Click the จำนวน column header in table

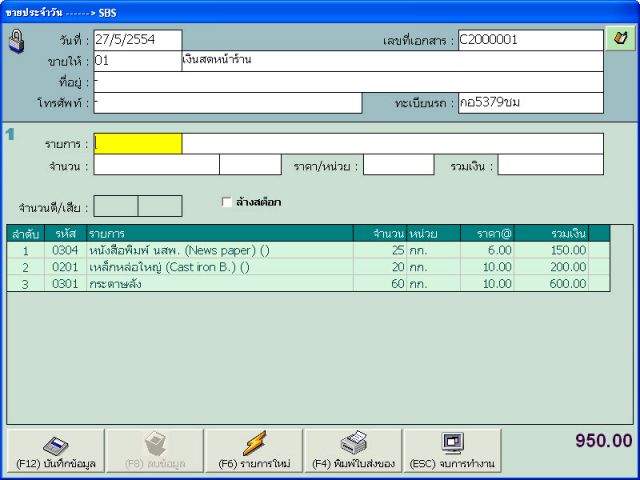(x=380, y=234)
